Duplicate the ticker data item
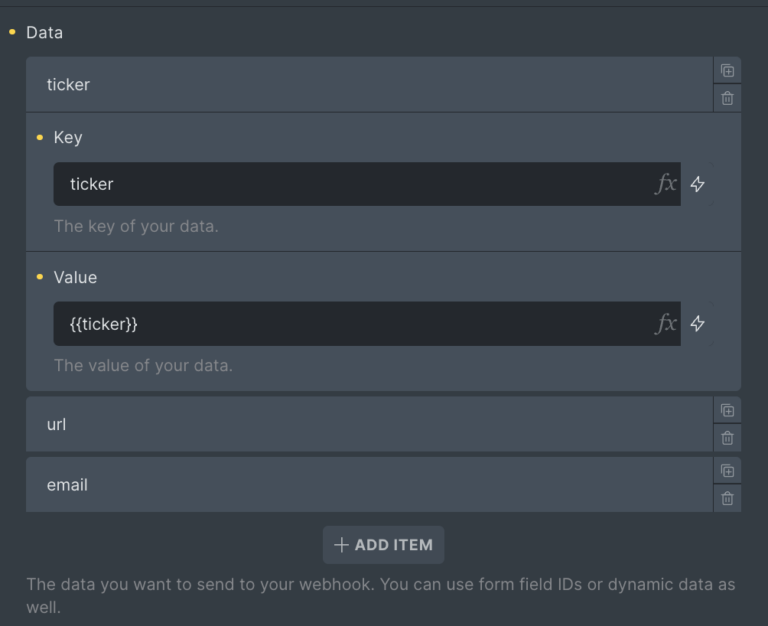Screen dimensions: 768x626 tap(727, 70)
